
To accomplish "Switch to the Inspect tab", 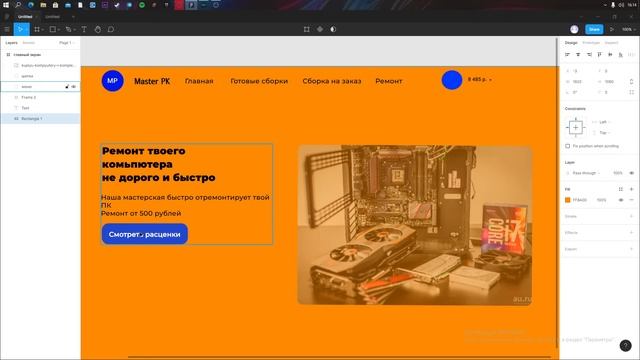I will (x=611, y=43).
